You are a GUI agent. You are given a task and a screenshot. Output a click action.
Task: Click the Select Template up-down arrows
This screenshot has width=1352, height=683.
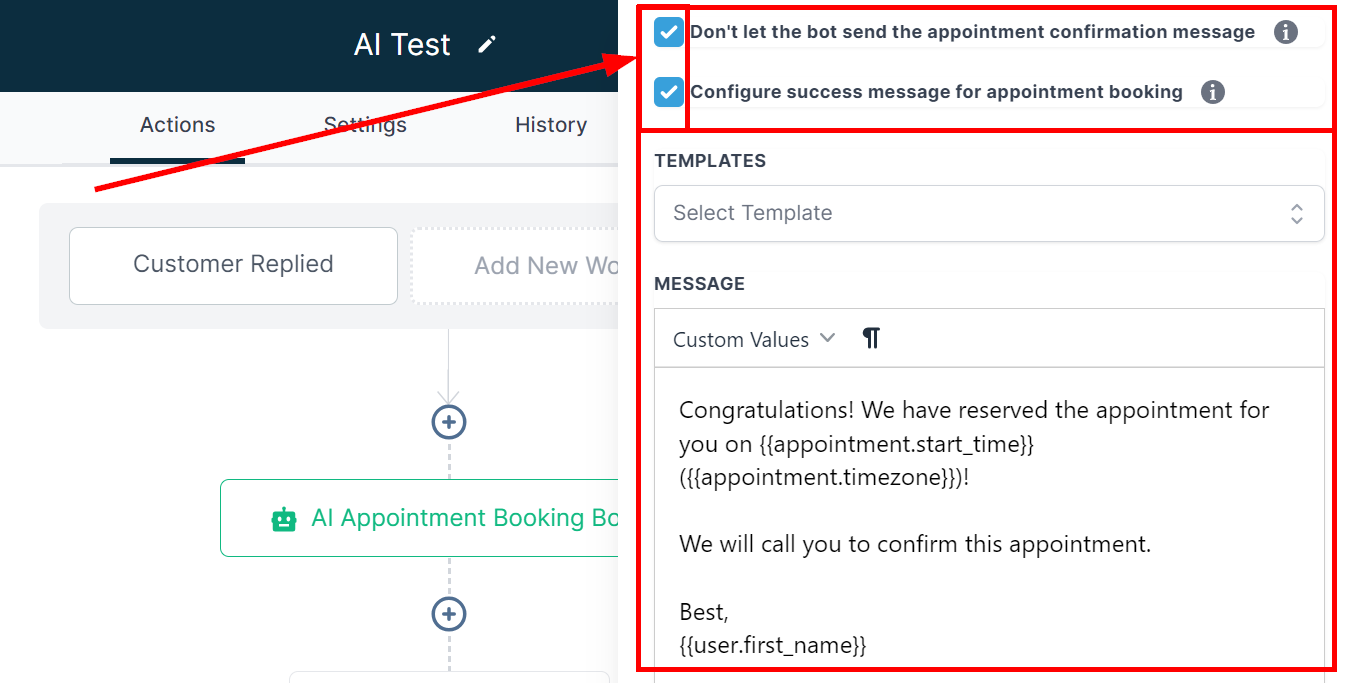click(x=1296, y=213)
